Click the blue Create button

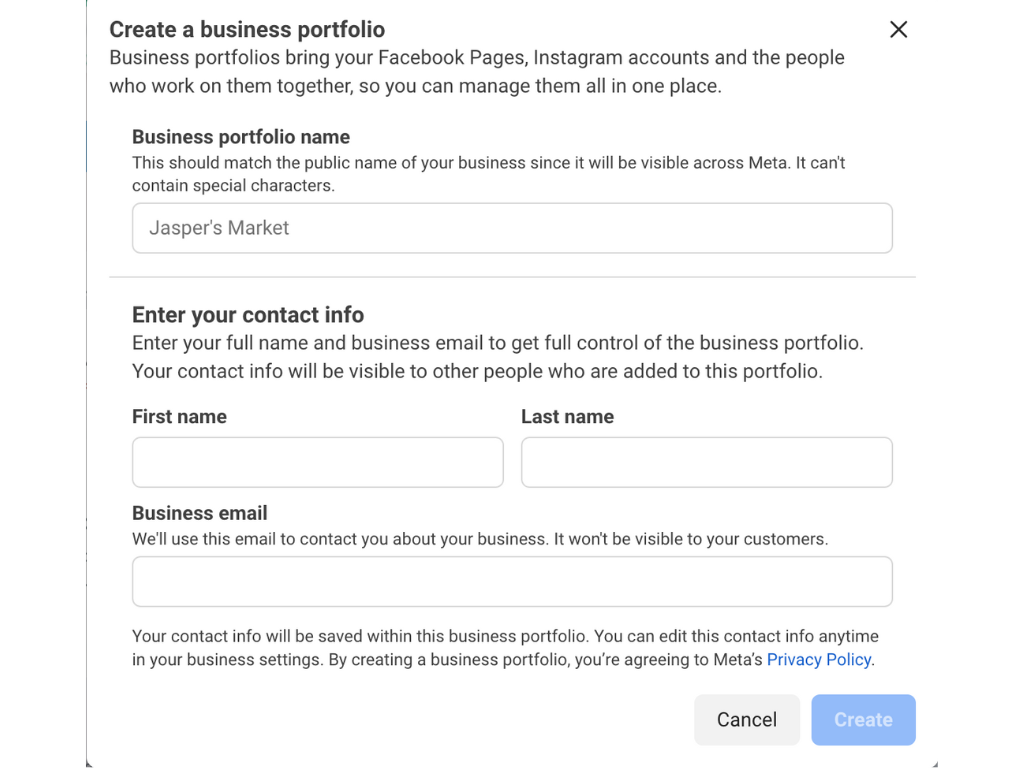[x=863, y=720]
